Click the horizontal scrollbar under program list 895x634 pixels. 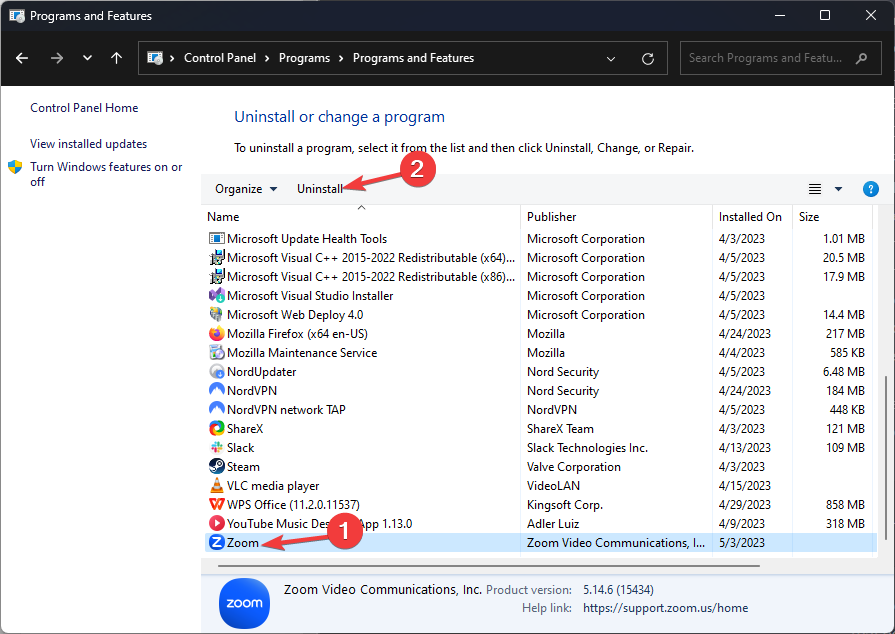click(489, 566)
